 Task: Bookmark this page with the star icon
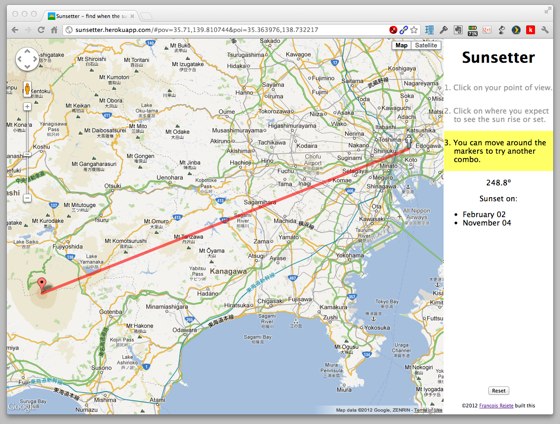tap(414, 30)
